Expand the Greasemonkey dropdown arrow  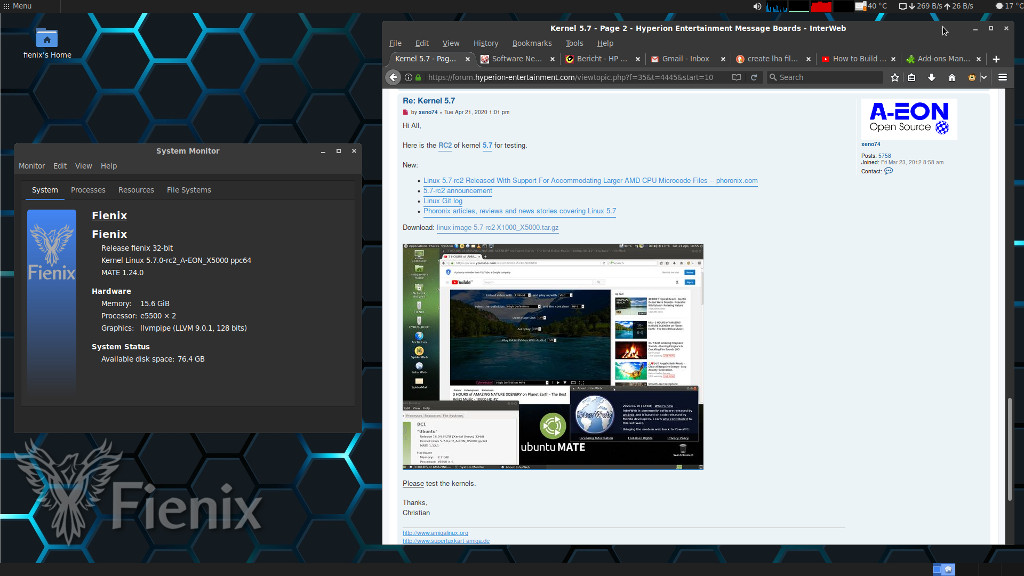coord(984,77)
